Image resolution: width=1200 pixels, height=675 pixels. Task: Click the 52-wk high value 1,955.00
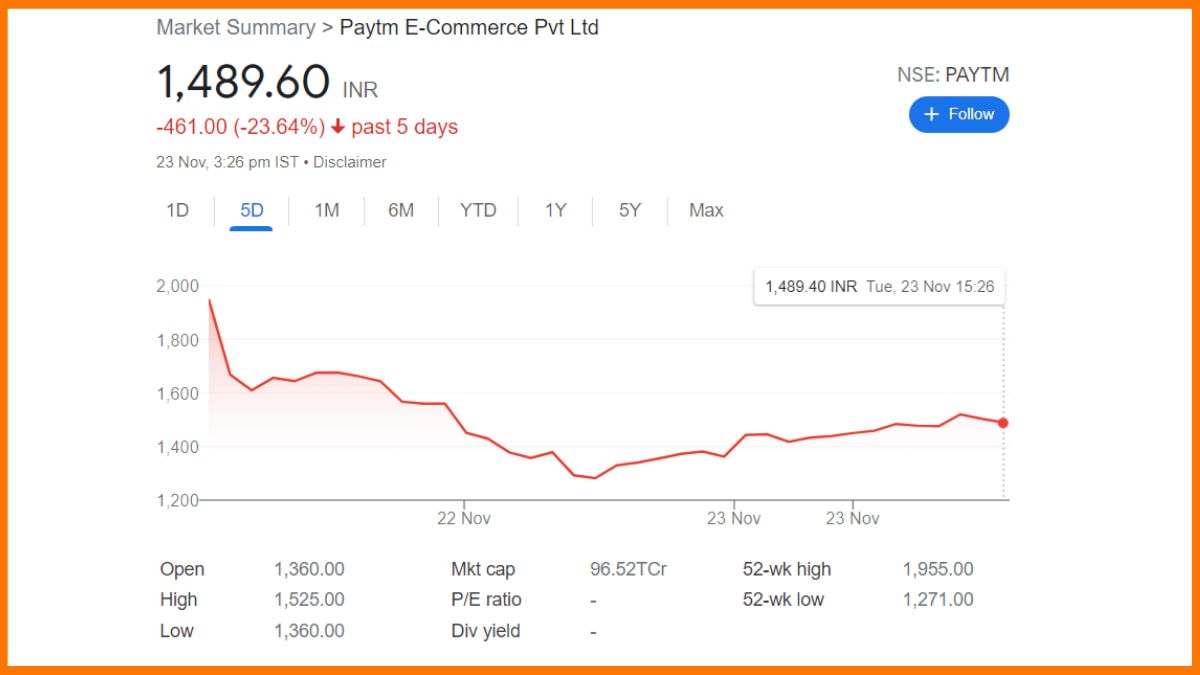click(x=937, y=569)
